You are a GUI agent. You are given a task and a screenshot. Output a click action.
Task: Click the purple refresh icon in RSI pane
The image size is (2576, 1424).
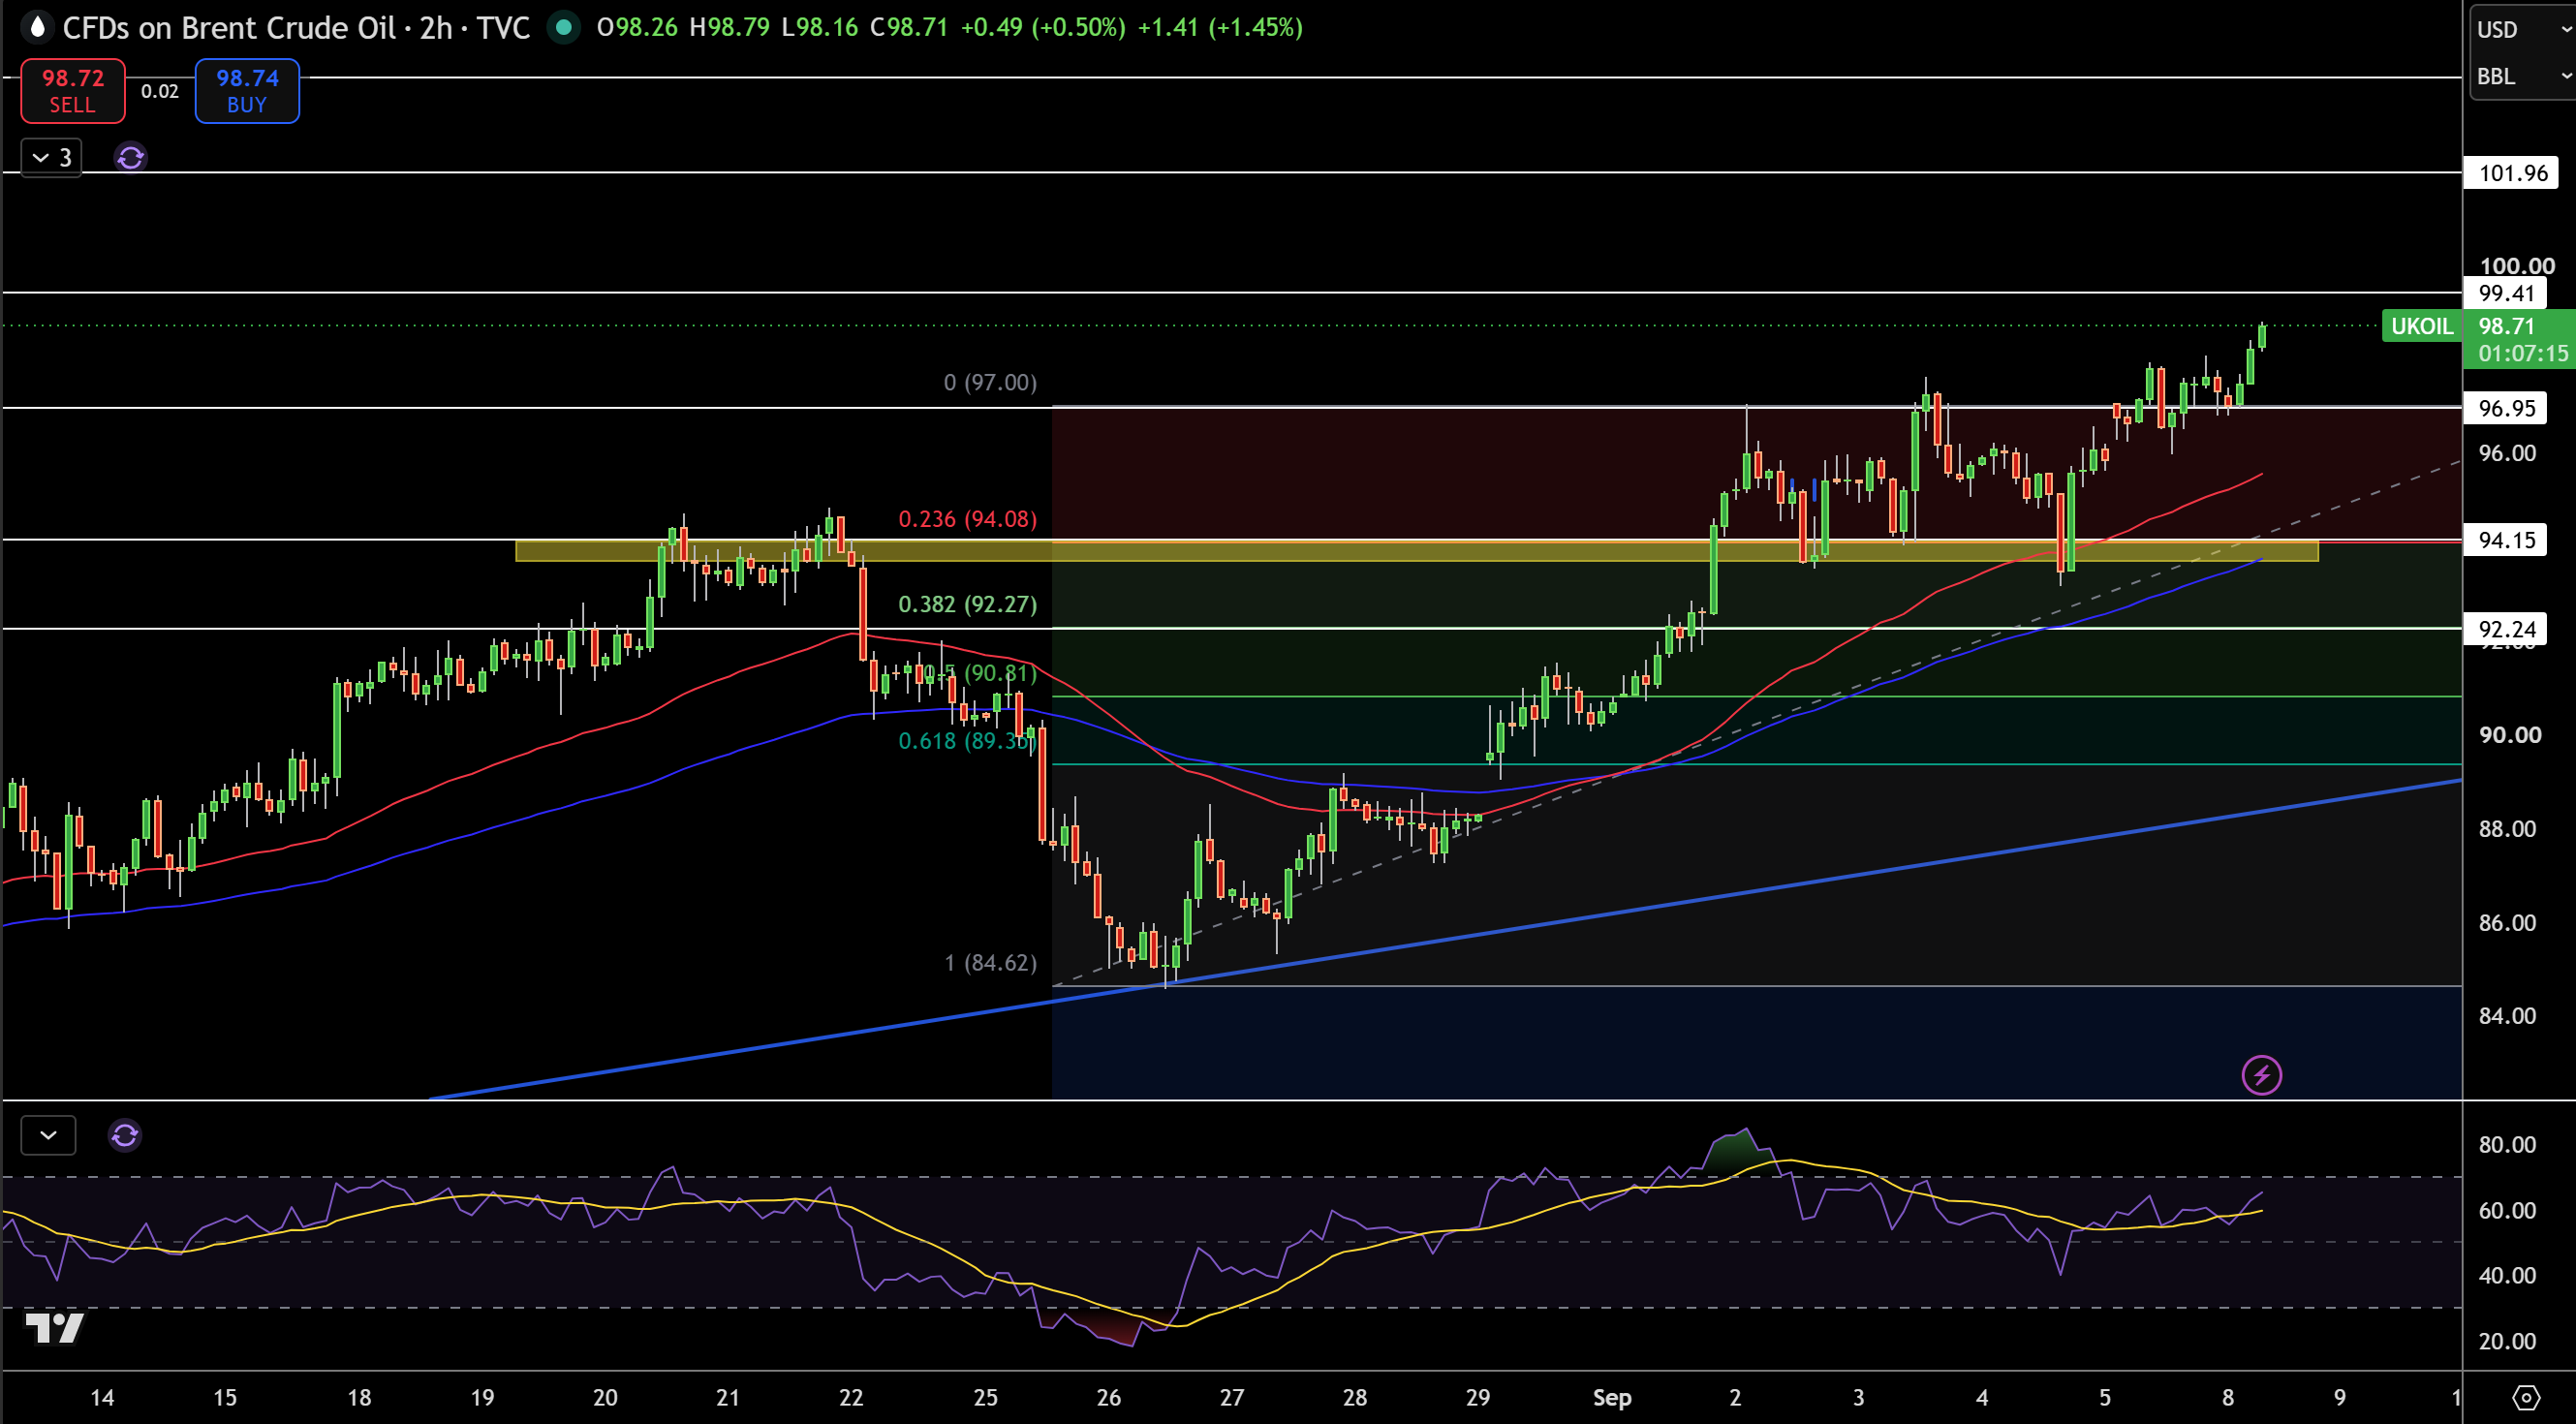pos(125,1135)
